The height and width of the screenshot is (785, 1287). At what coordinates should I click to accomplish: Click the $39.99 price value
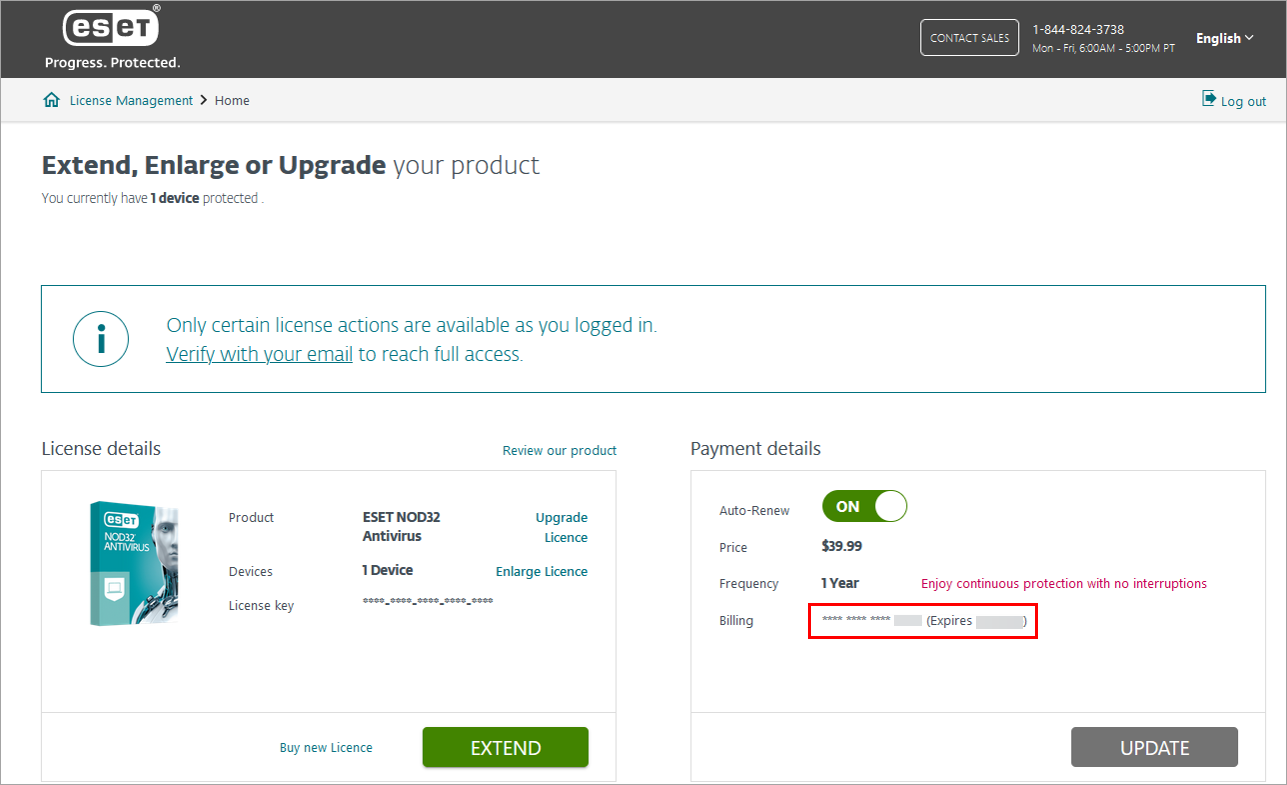coord(841,546)
